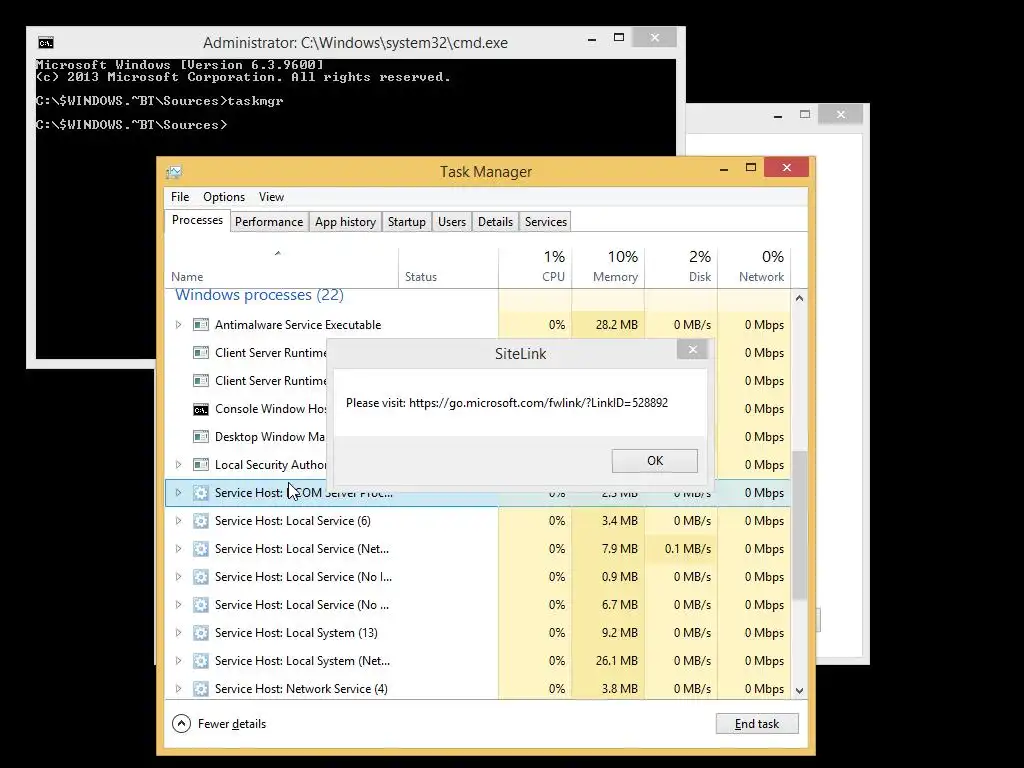Screen dimensions: 1024x768
Task: Sort processes by CPU column
Action: (x=535, y=268)
